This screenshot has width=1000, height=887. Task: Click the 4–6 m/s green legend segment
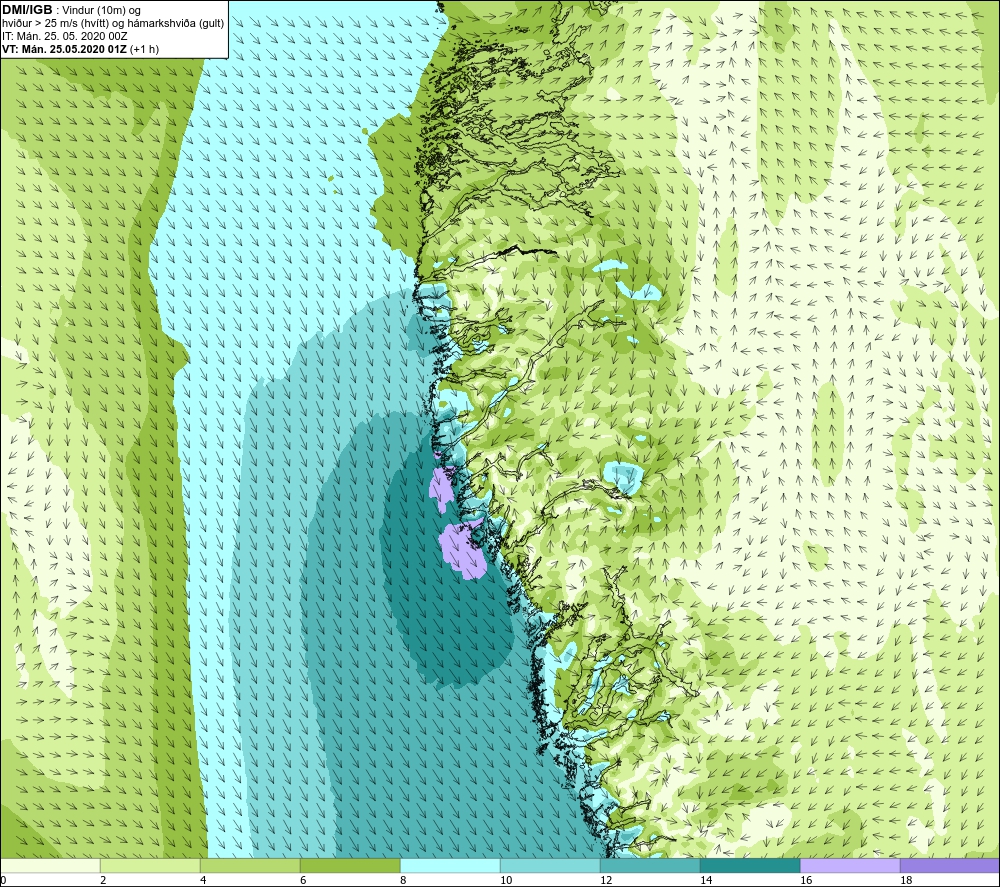pos(250,865)
